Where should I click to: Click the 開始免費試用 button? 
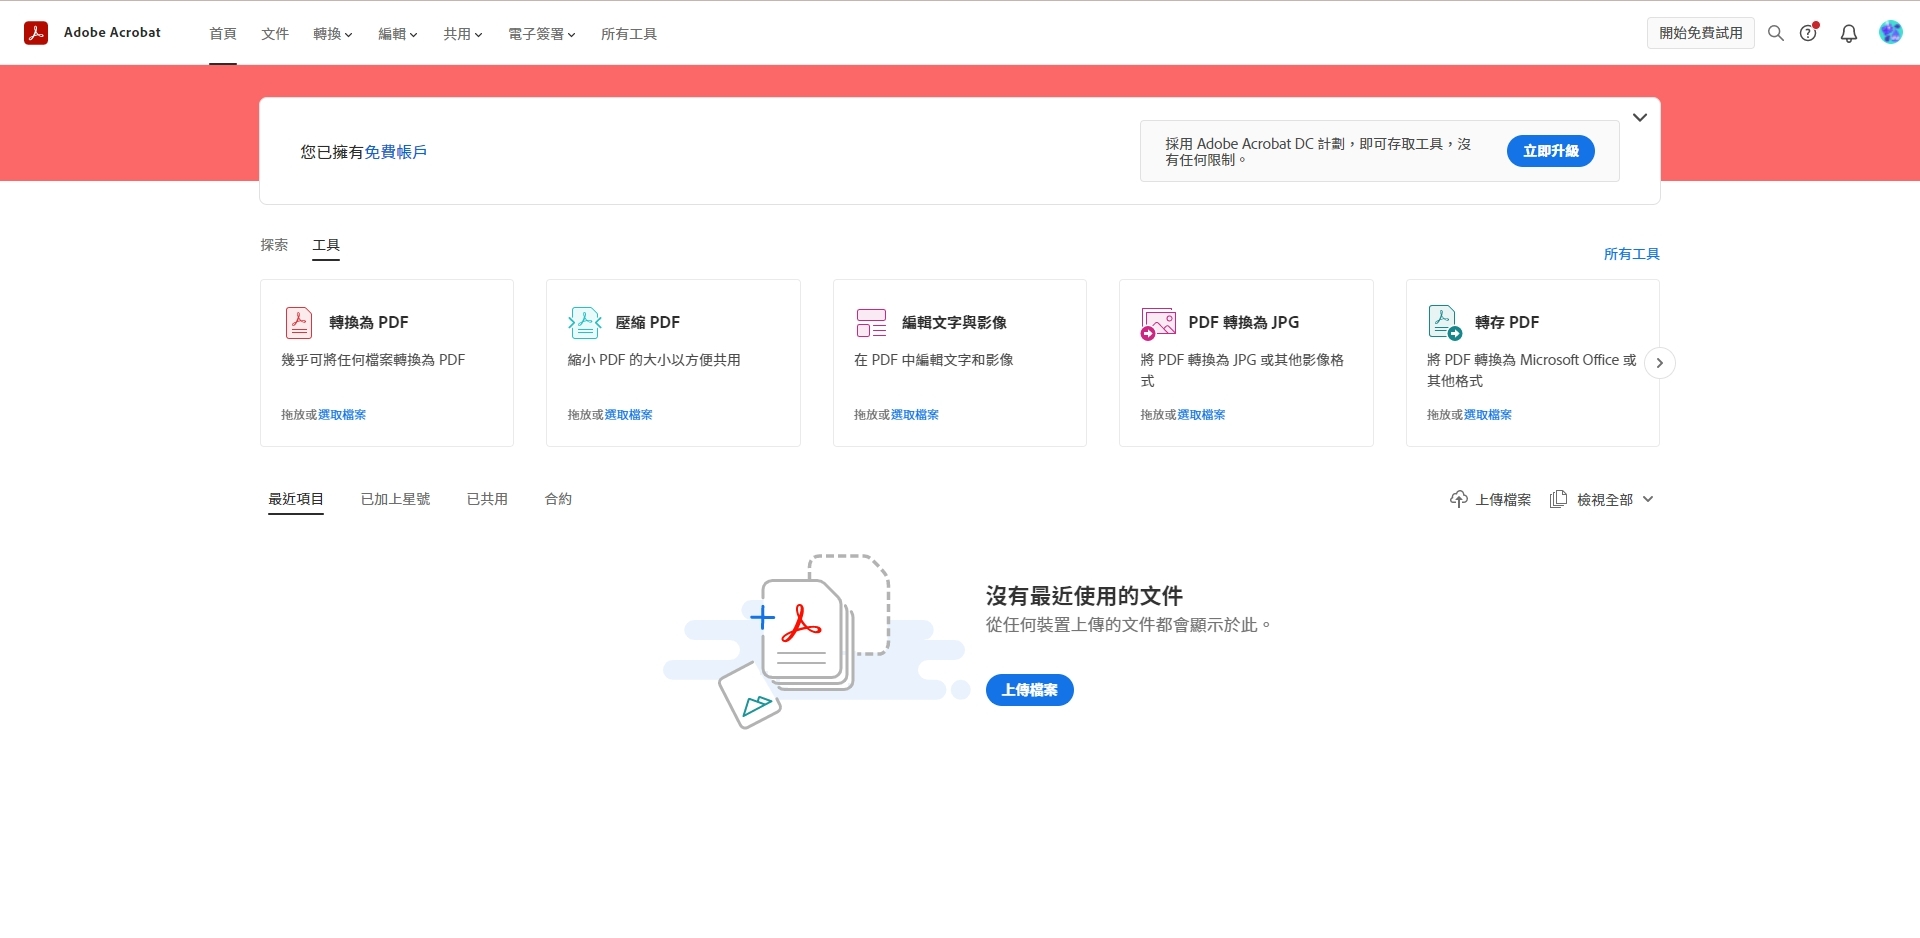coord(1700,33)
